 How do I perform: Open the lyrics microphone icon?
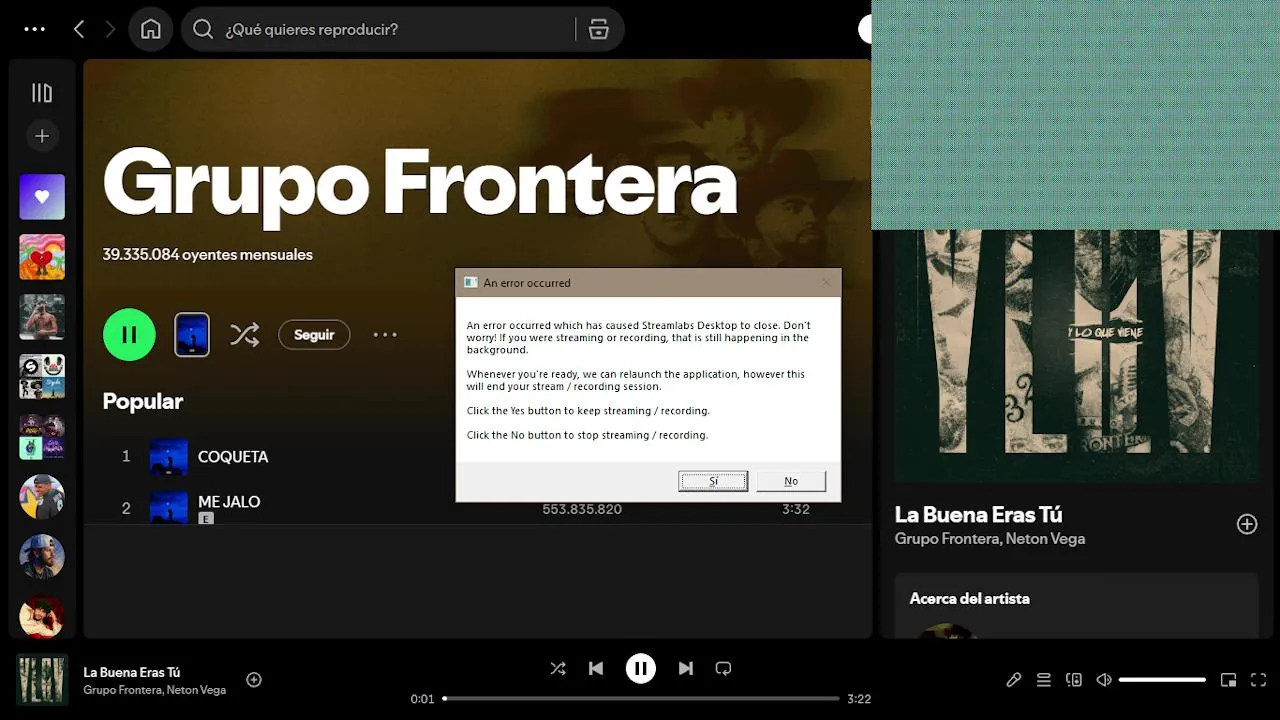click(x=1014, y=680)
